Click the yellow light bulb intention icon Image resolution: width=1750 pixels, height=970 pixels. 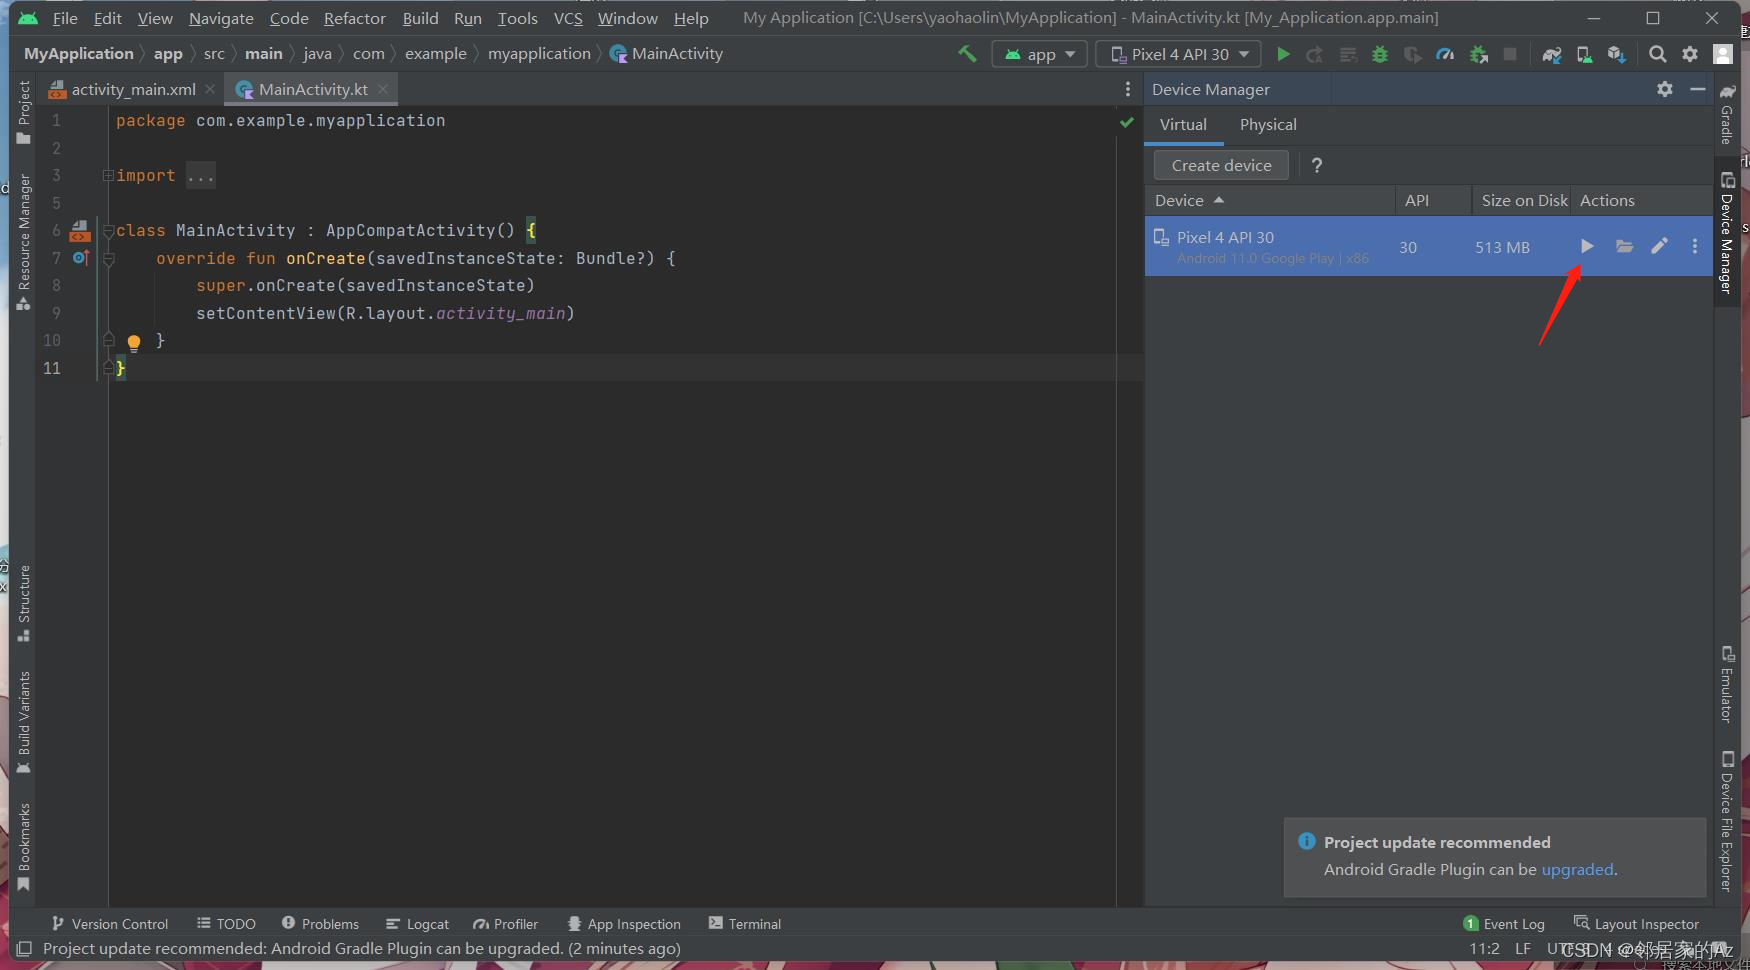[x=134, y=343]
